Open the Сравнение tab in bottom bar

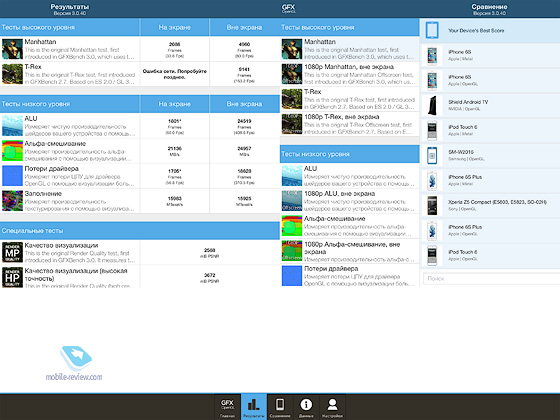coord(280,406)
